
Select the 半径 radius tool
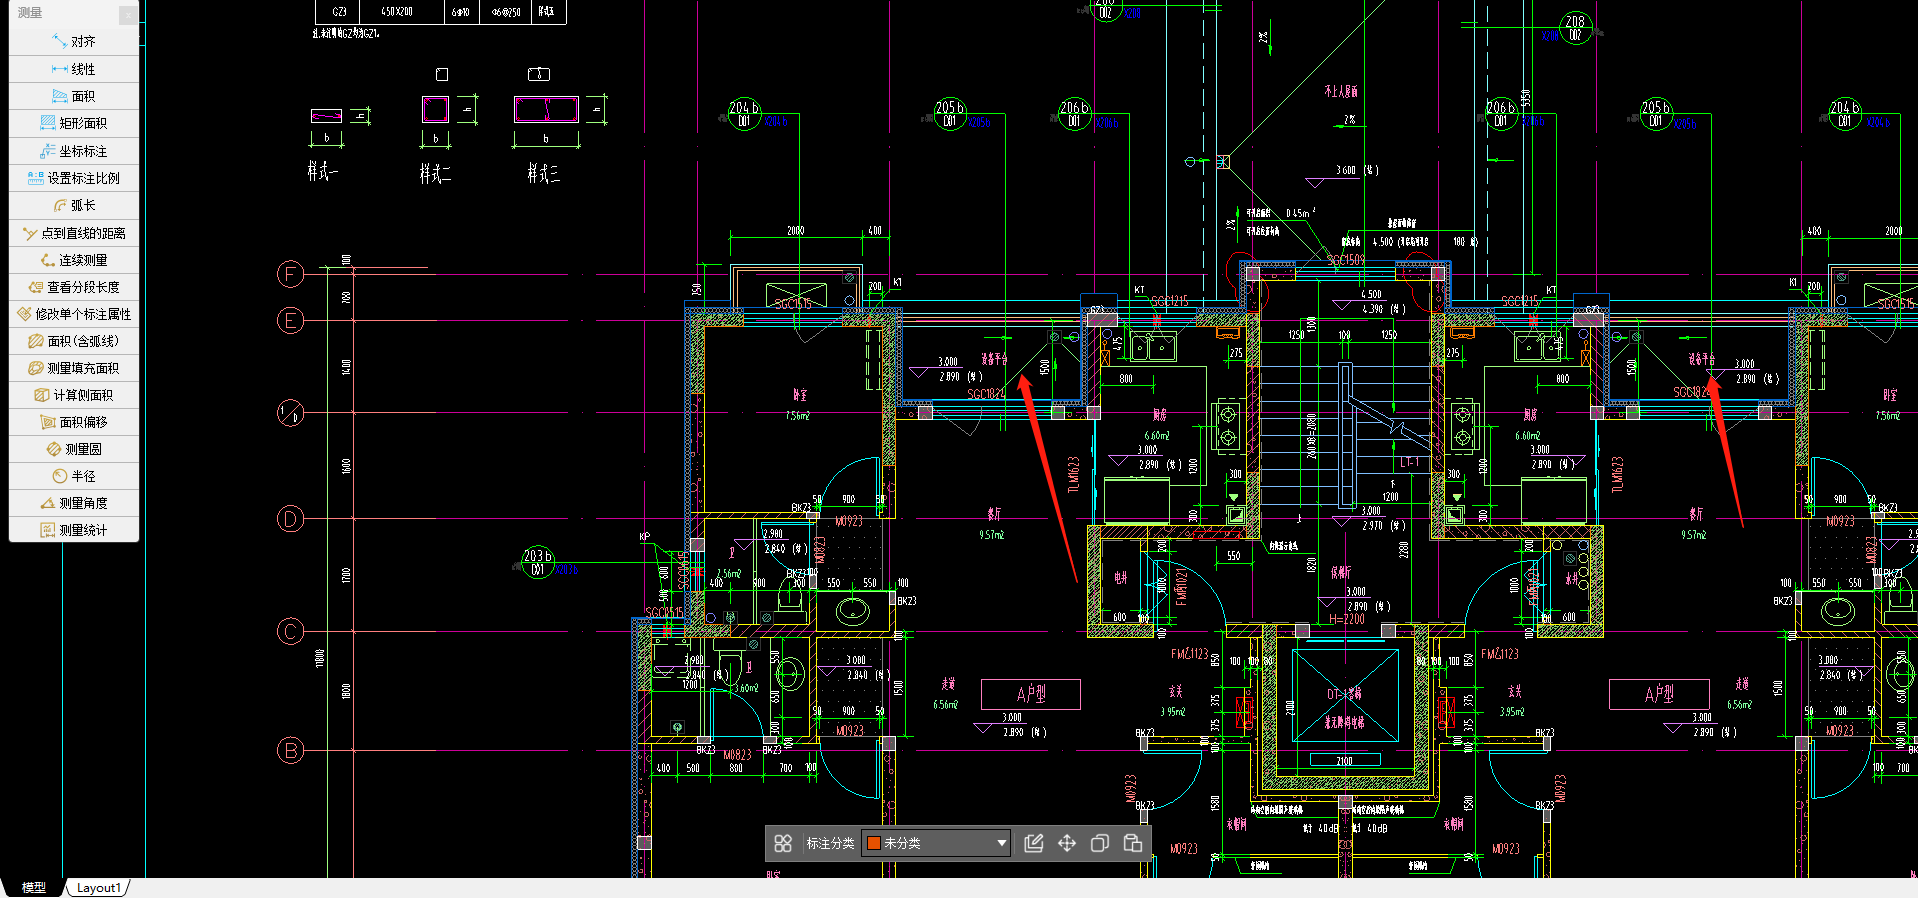[x=74, y=476]
